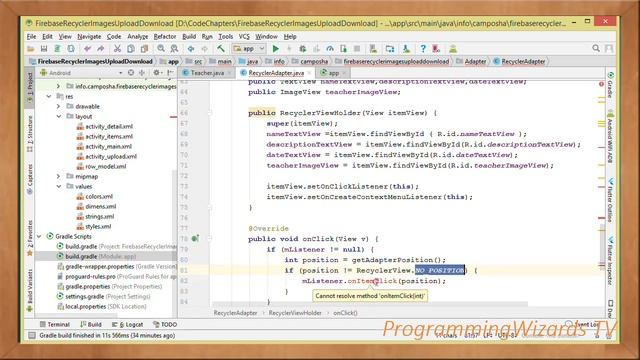Open strings.xml in values folder
Screen dimensions: 640x360
tap(96, 216)
